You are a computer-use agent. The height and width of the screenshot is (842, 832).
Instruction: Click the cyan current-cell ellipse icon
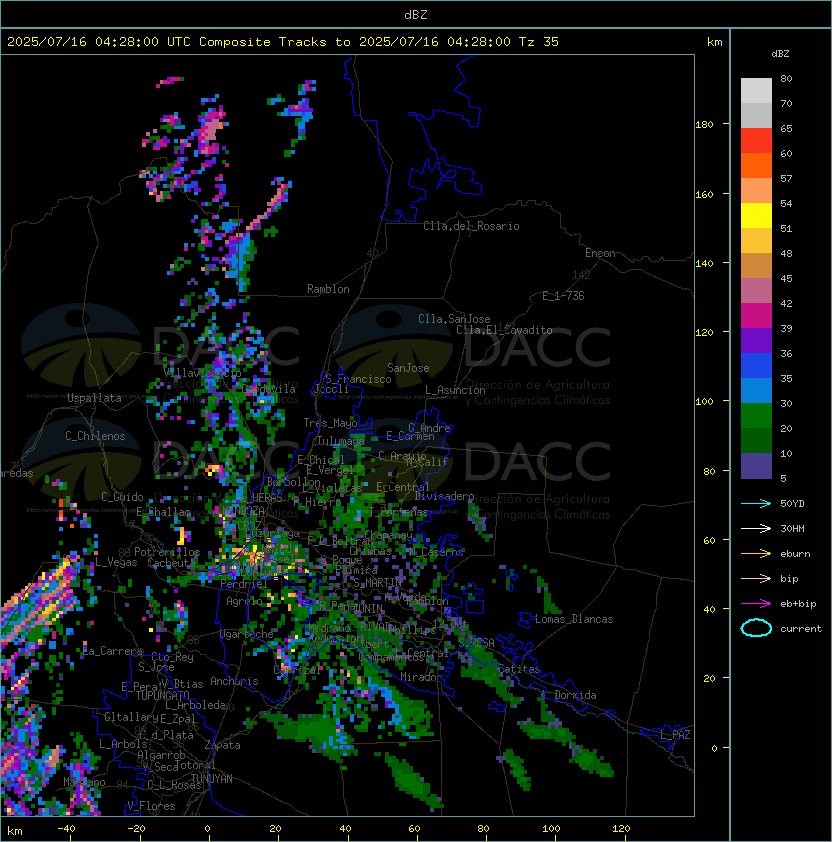(756, 628)
